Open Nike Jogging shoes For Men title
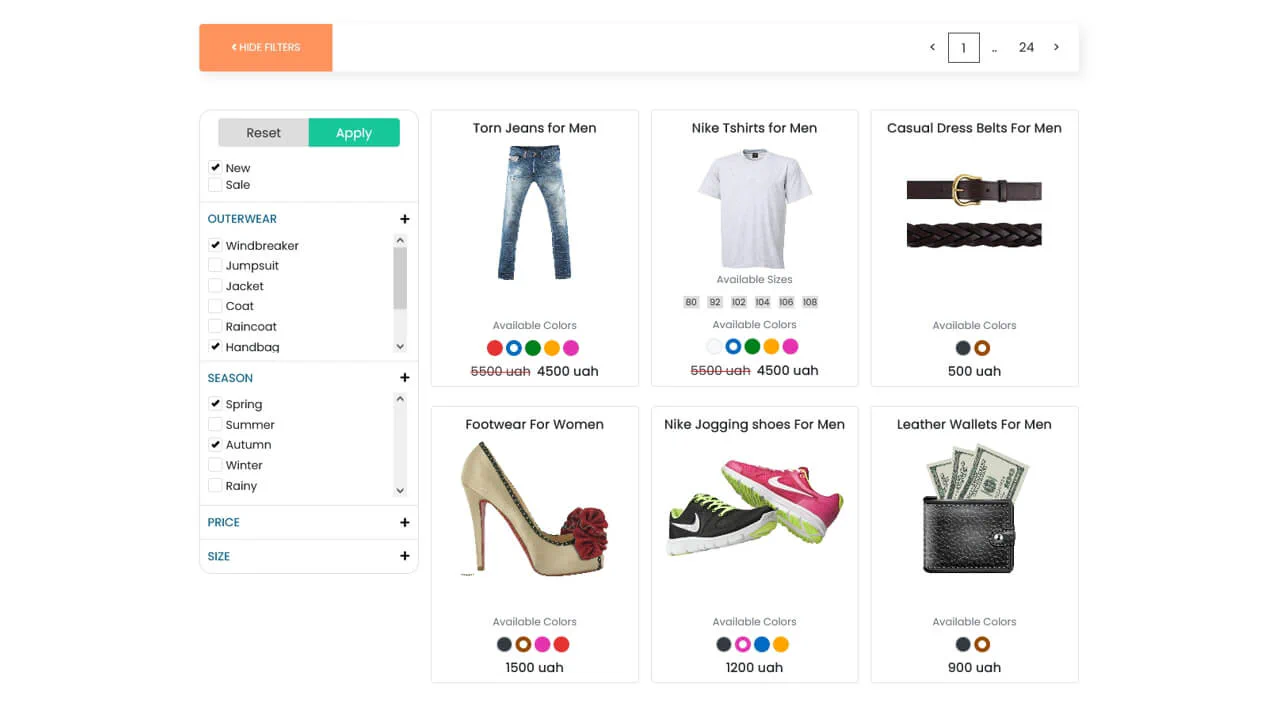 tap(755, 424)
